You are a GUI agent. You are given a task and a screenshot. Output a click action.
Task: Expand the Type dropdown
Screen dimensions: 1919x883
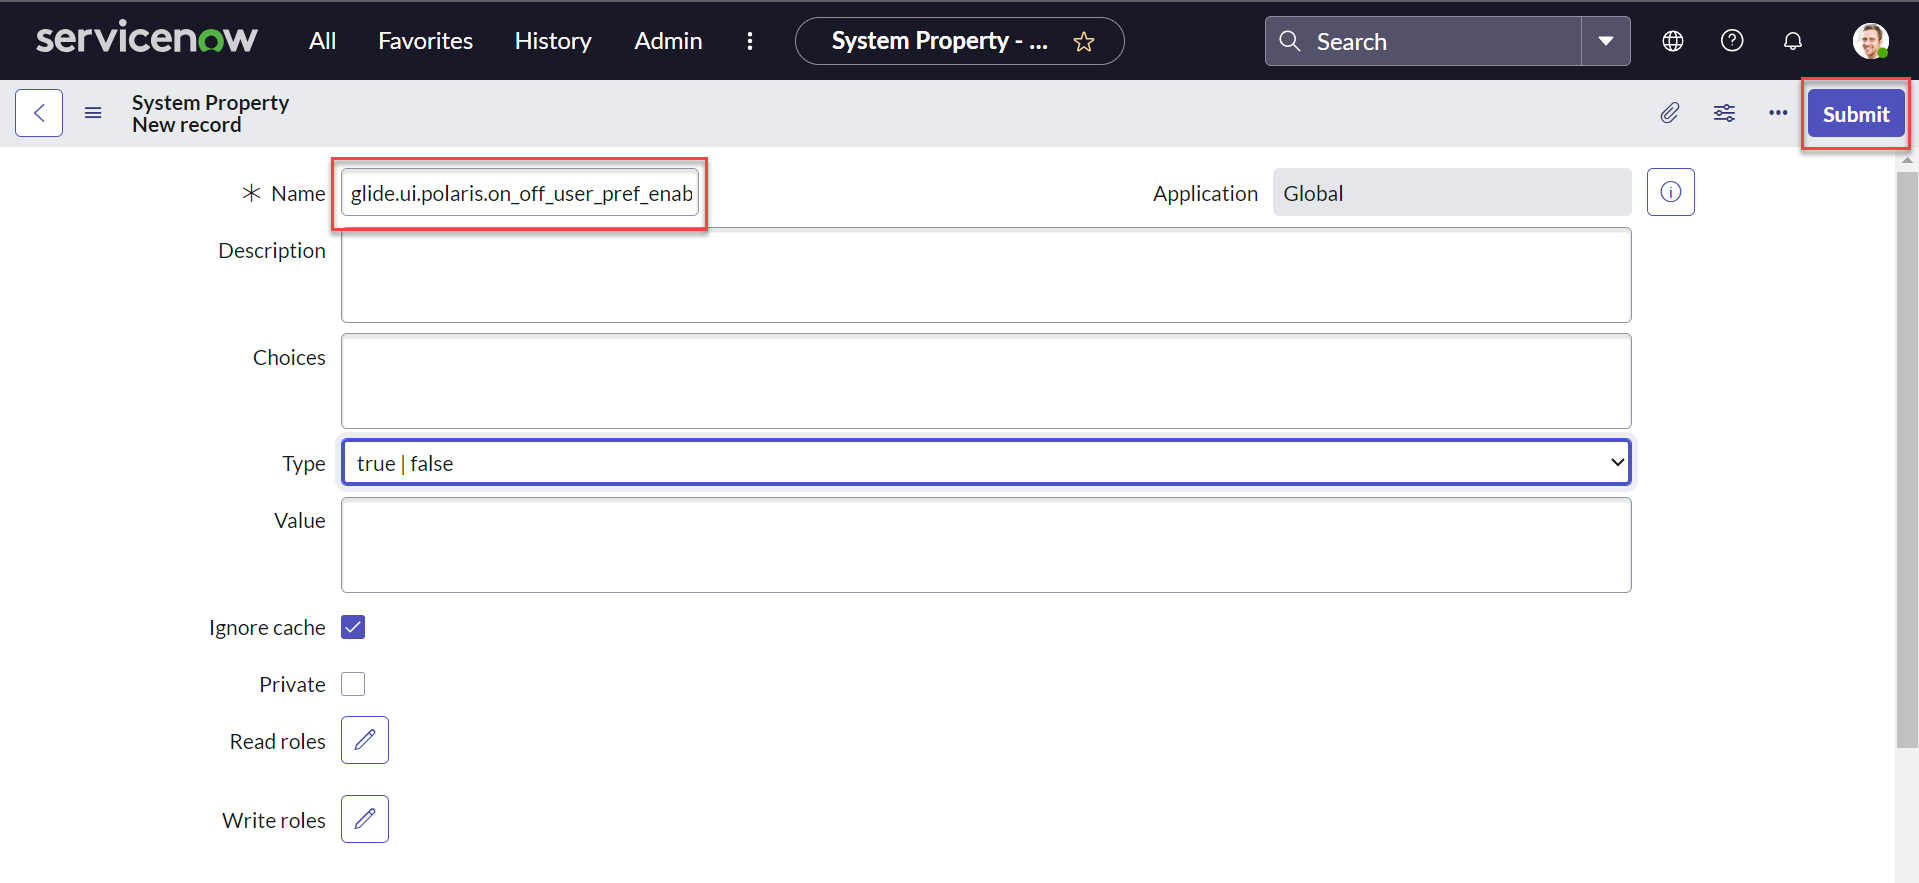tap(985, 462)
